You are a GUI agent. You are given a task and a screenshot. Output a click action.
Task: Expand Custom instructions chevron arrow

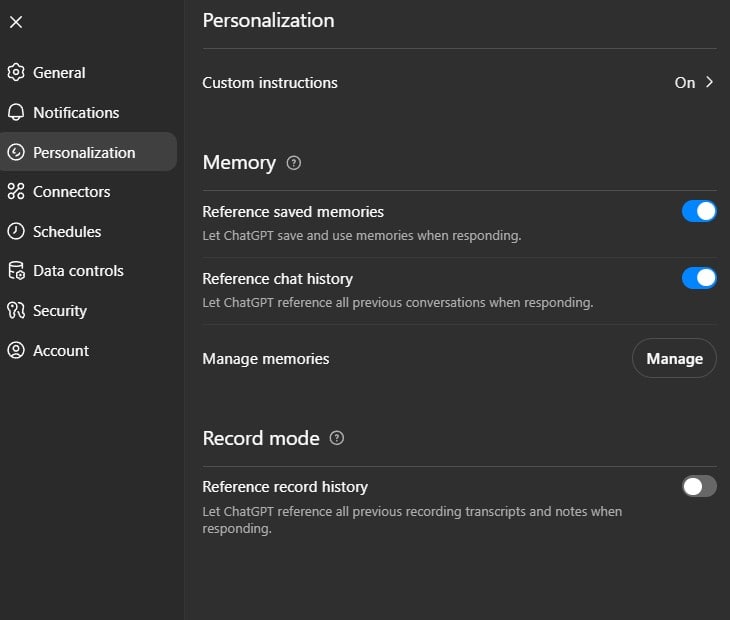709,82
